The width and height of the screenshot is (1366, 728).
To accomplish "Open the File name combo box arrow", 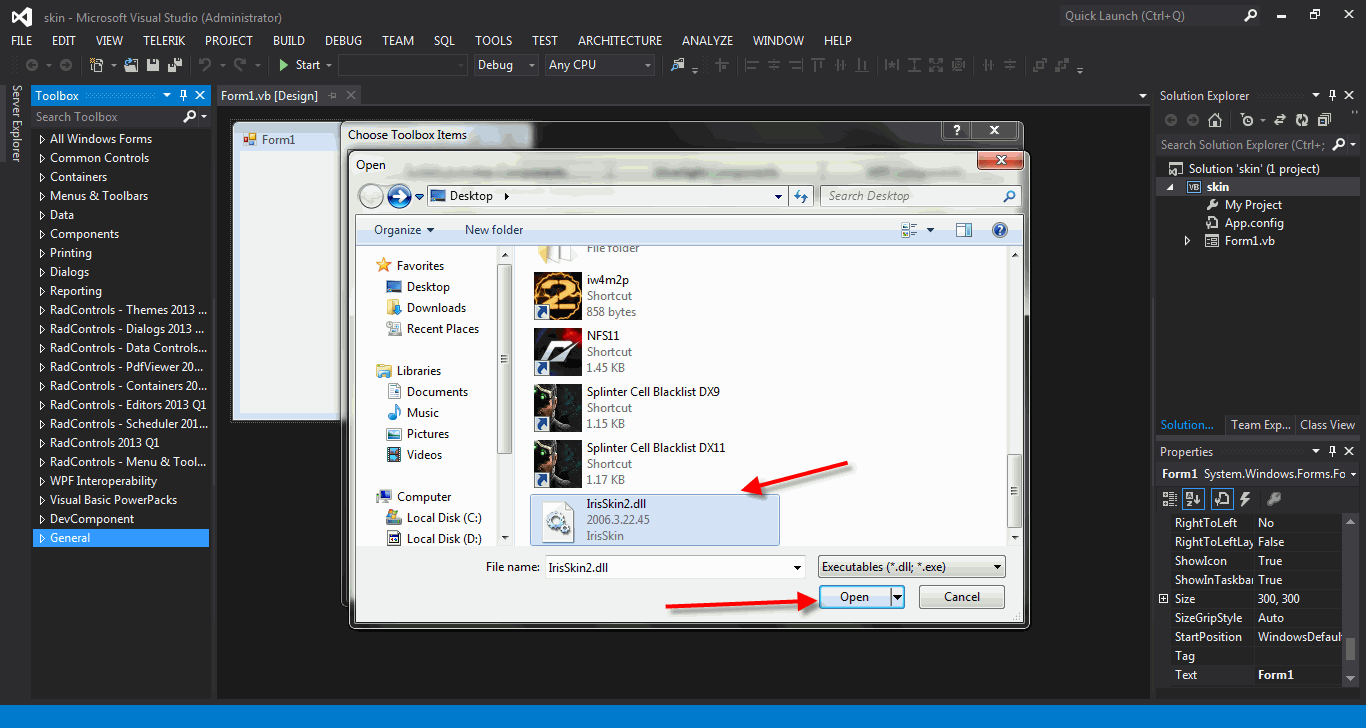I will click(797, 567).
